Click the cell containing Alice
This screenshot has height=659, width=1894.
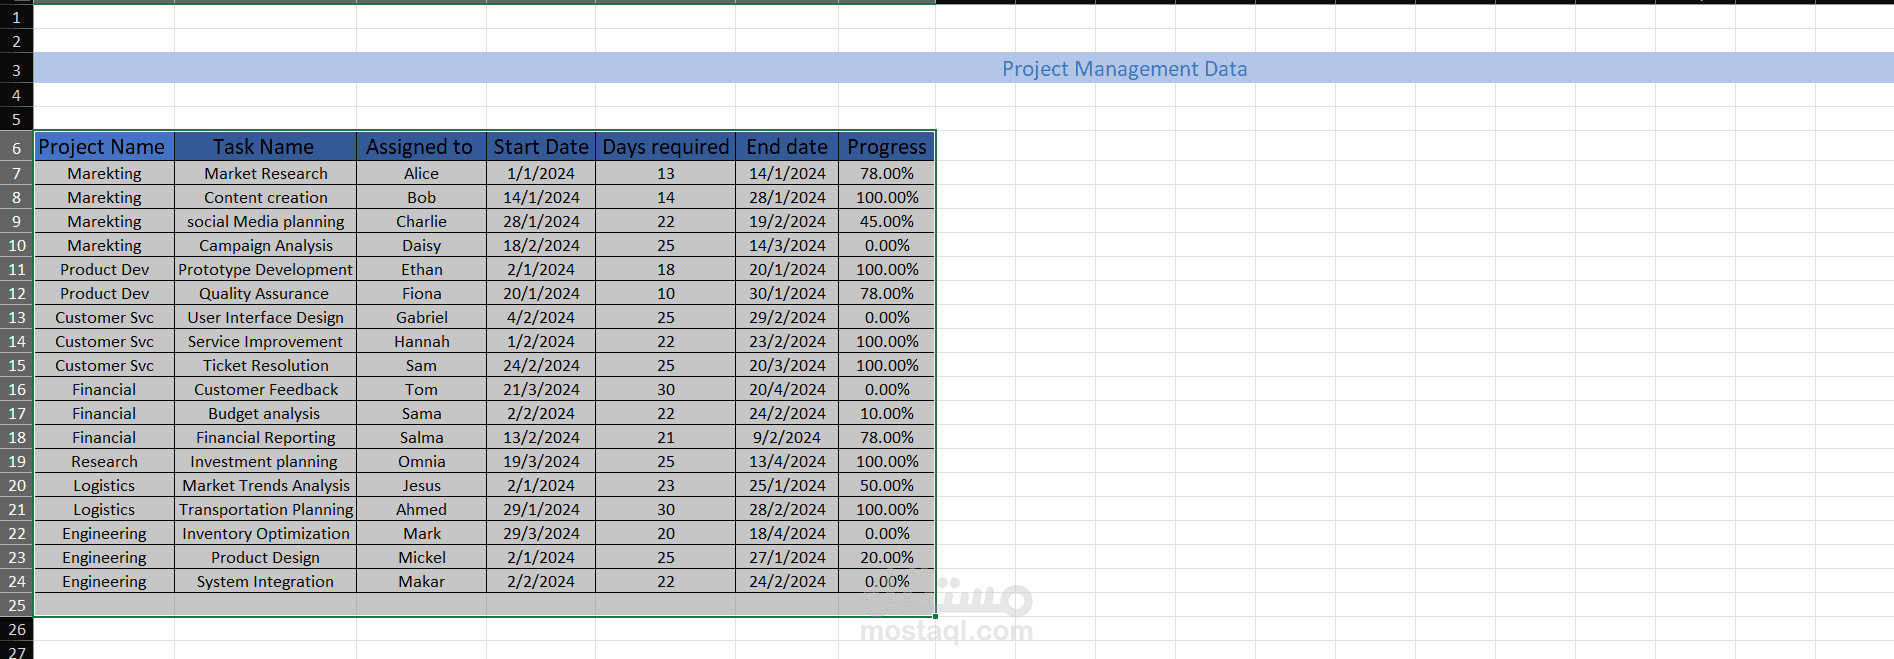tap(421, 173)
